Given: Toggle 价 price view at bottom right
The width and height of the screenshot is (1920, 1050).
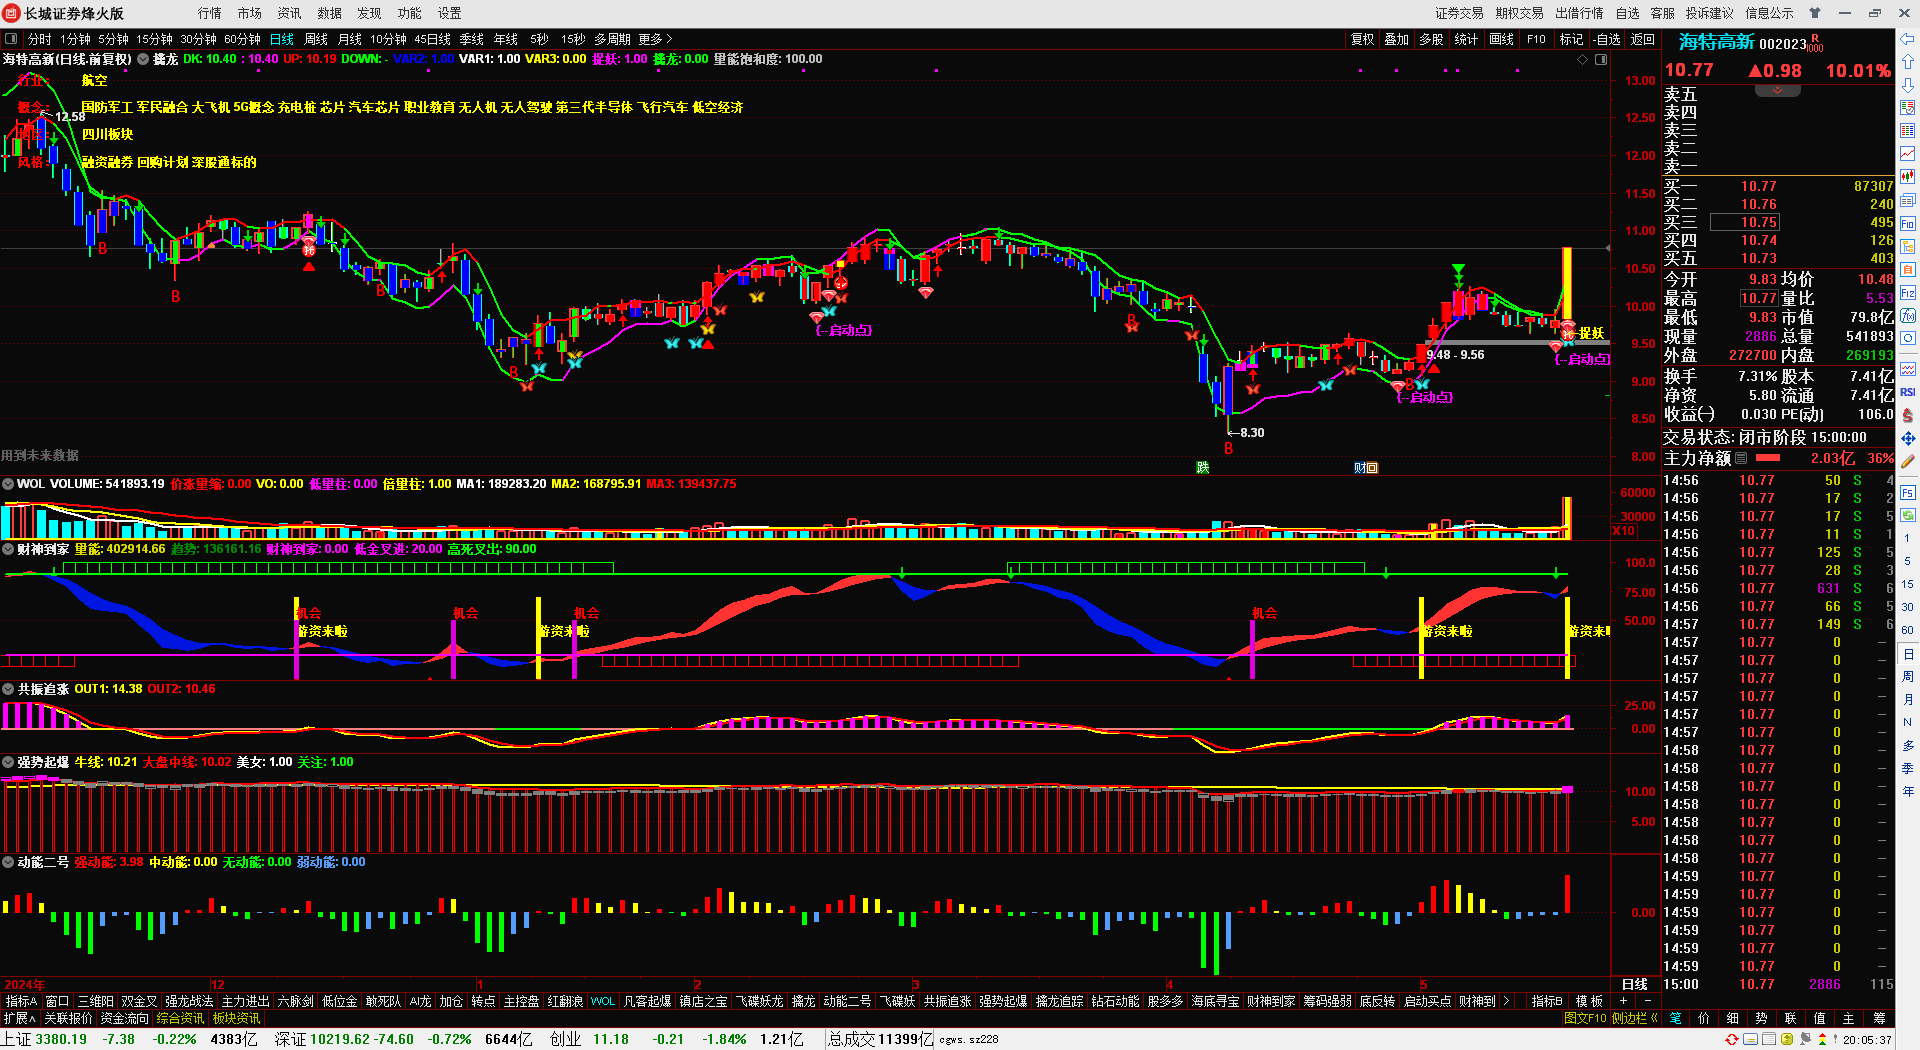Looking at the screenshot, I should (1704, 1018).
